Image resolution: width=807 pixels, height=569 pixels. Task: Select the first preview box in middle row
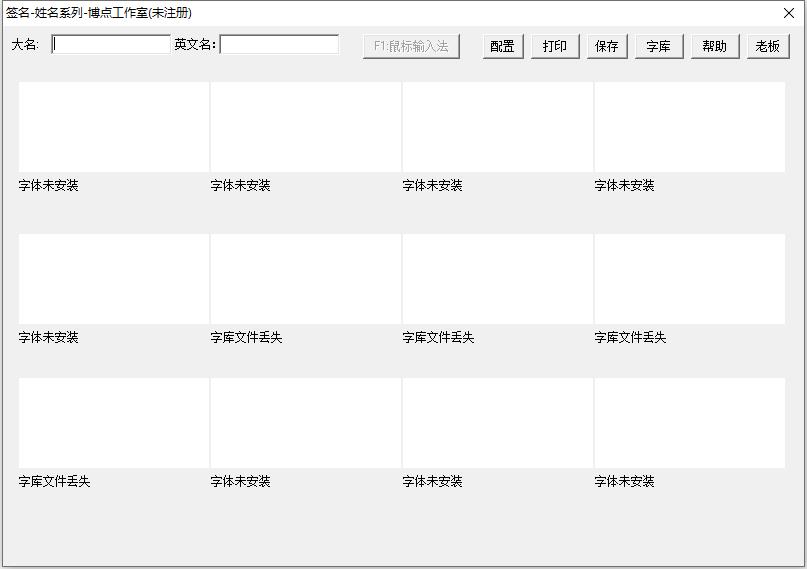coord(114,279)
